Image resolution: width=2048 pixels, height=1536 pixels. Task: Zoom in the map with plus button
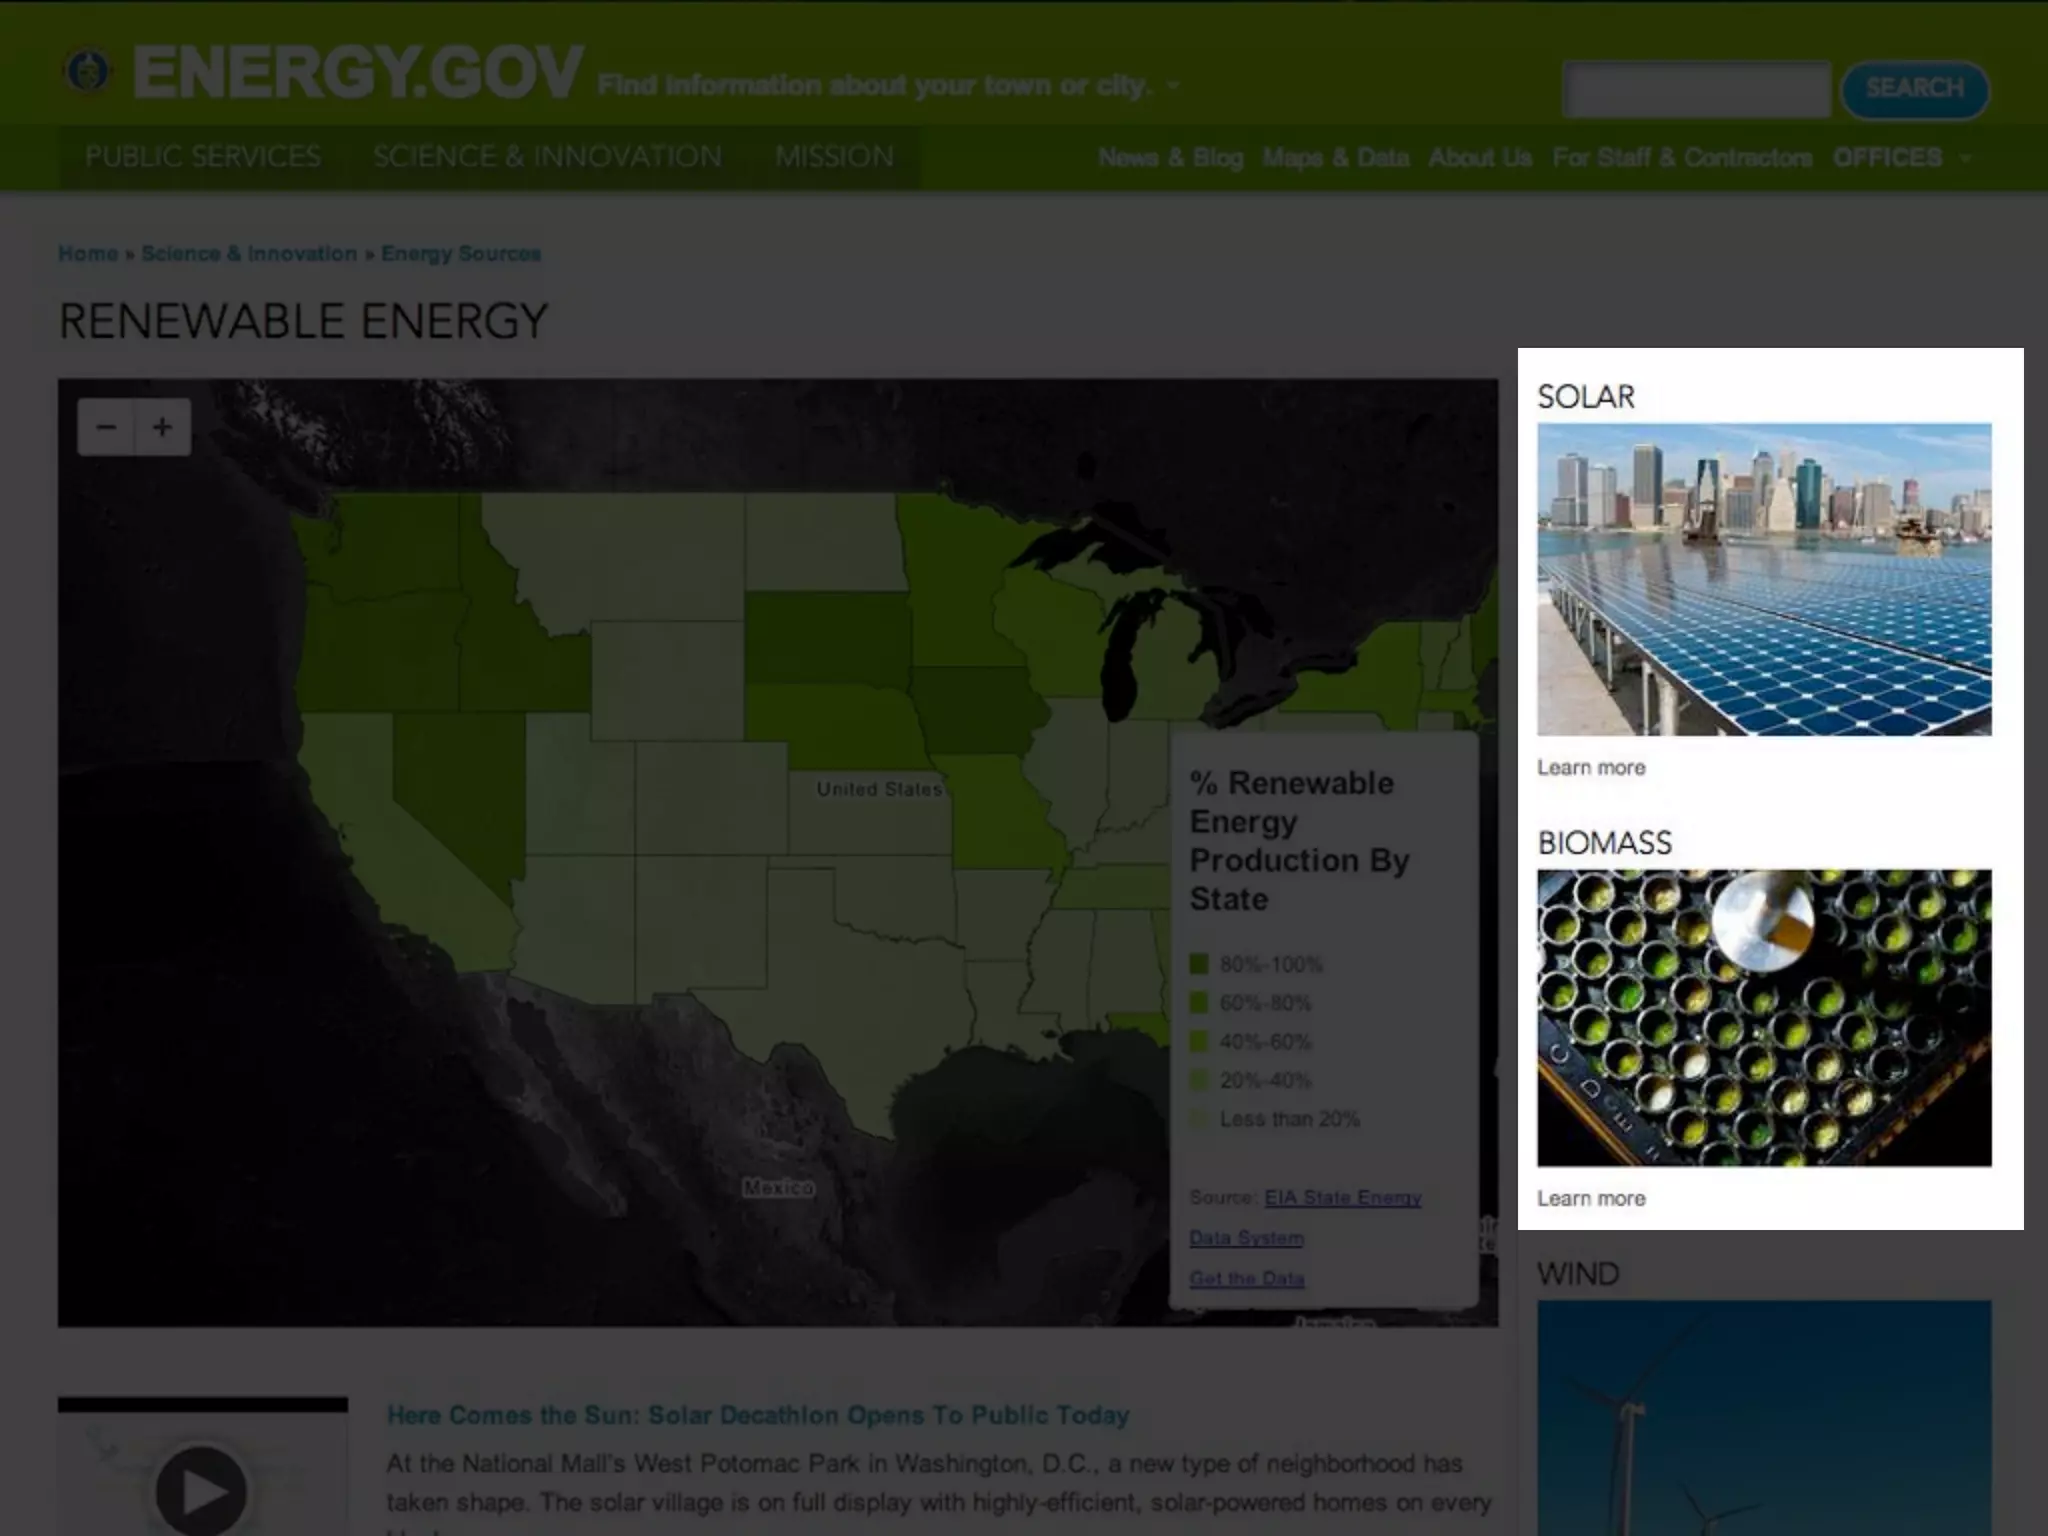tap(162, 428)
